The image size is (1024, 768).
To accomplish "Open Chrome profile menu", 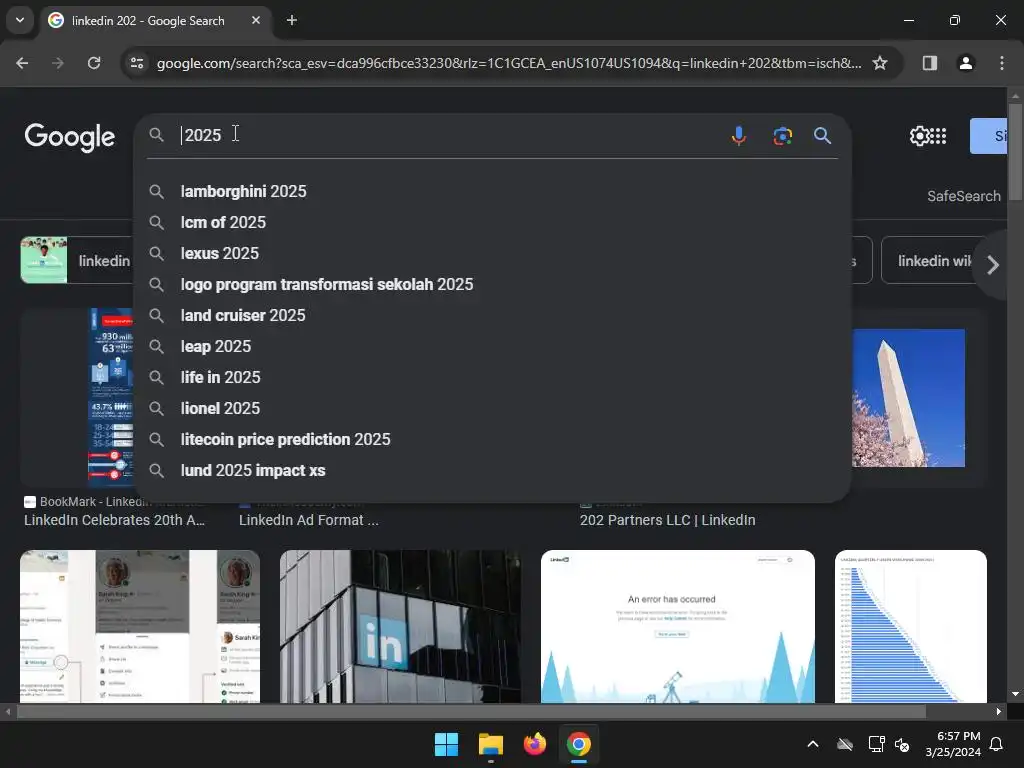I will coord(965,63).
